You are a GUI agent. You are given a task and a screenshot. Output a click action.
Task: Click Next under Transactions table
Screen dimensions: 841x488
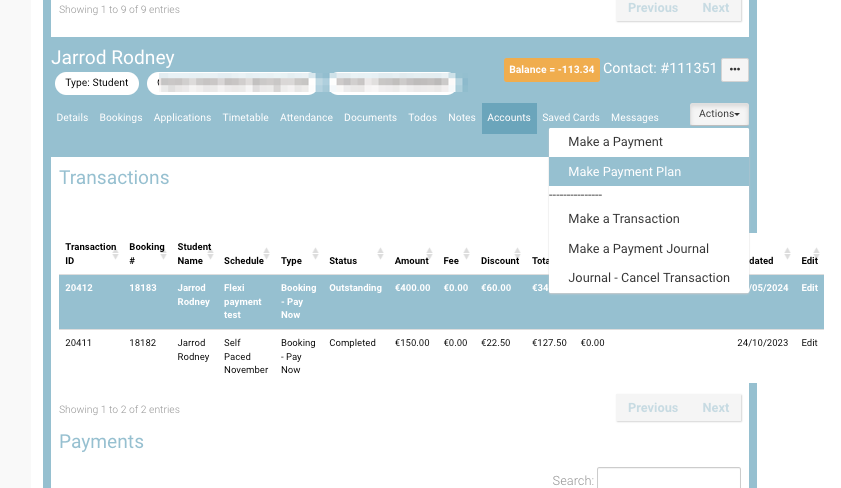715,408
